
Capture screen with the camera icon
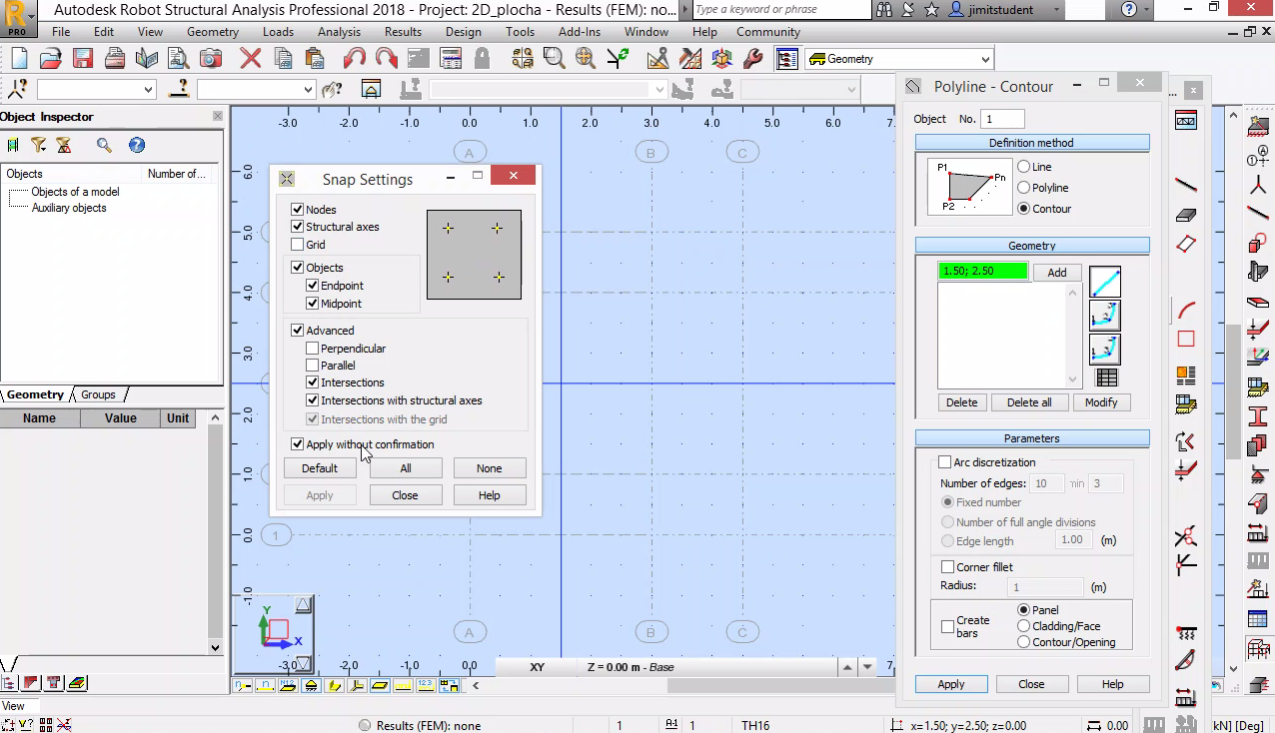tap(210, 58)
